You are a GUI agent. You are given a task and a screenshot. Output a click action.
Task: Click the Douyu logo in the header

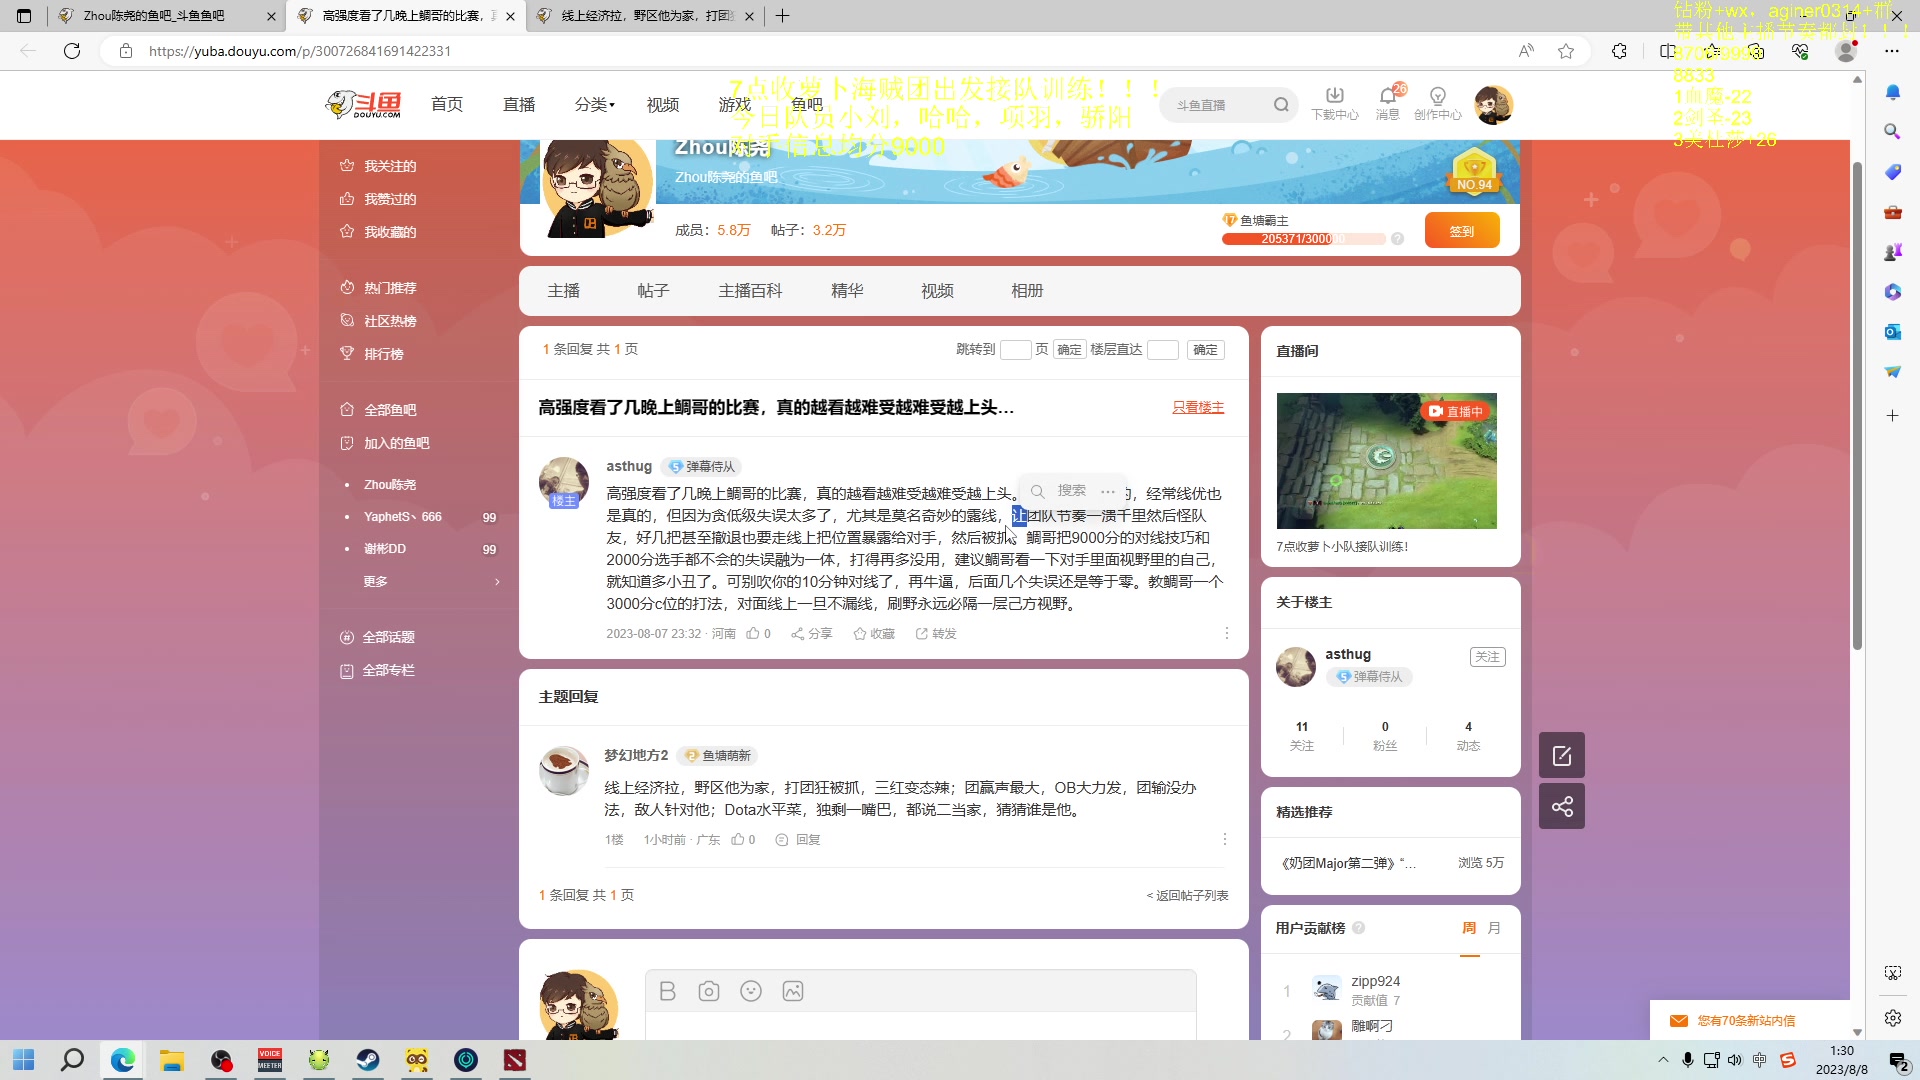pos(364,104)
